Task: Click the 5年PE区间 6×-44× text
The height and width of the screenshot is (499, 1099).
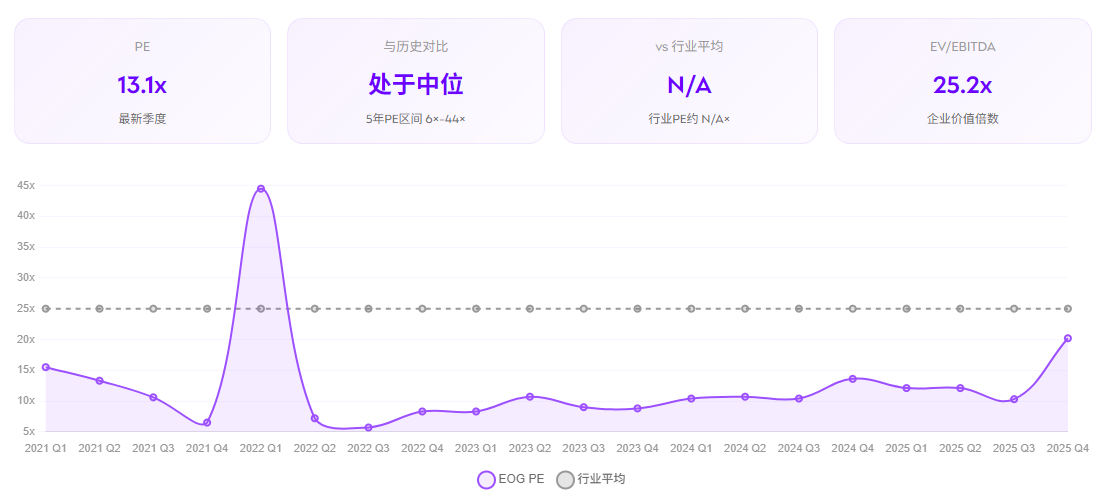Action: pos(416,119)
